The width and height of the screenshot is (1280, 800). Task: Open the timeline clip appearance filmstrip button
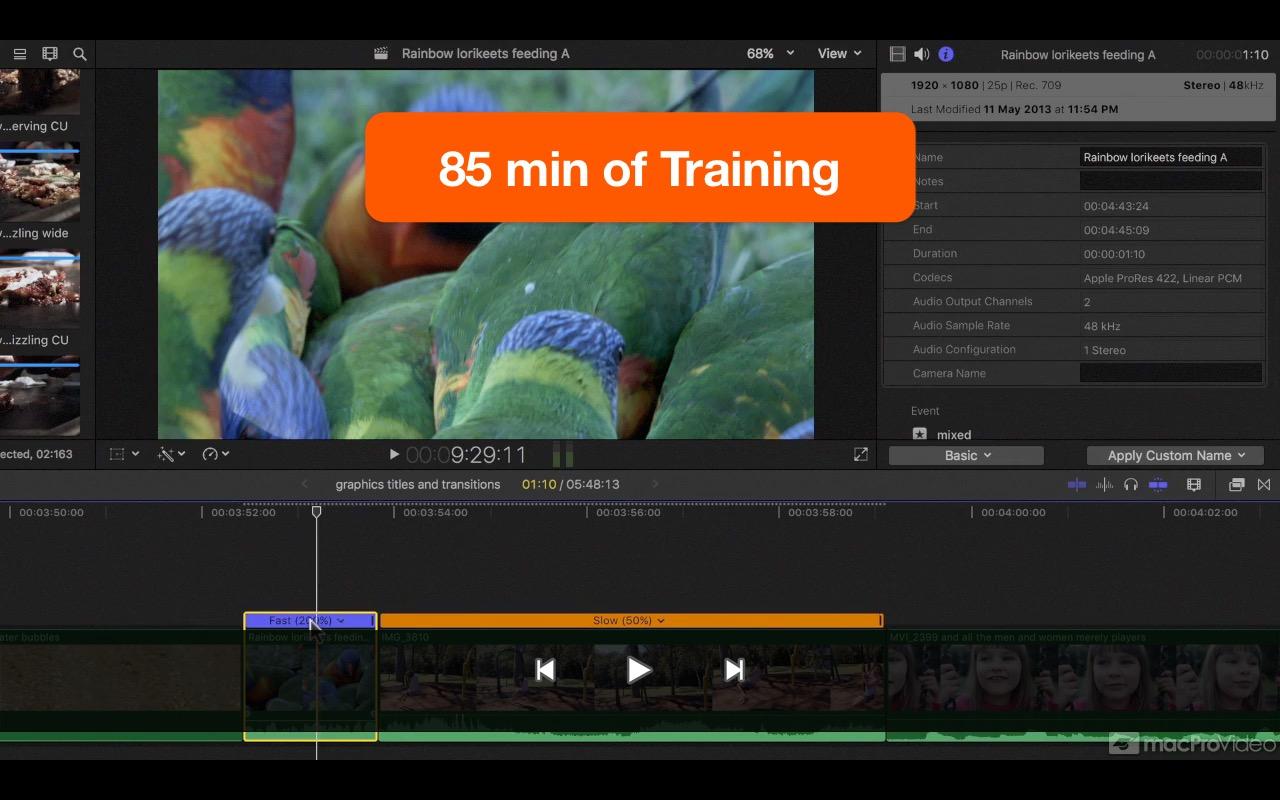click(x=1193, y=484)
